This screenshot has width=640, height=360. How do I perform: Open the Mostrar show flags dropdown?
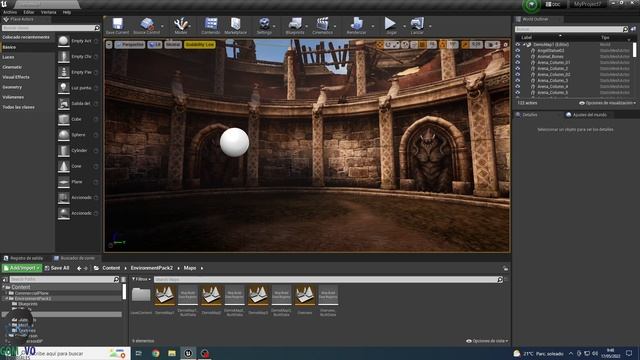click(173, 44)
